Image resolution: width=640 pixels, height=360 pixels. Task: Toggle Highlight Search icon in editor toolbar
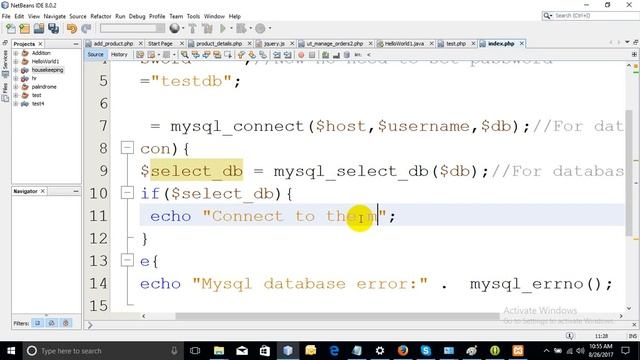click(216, 55)
